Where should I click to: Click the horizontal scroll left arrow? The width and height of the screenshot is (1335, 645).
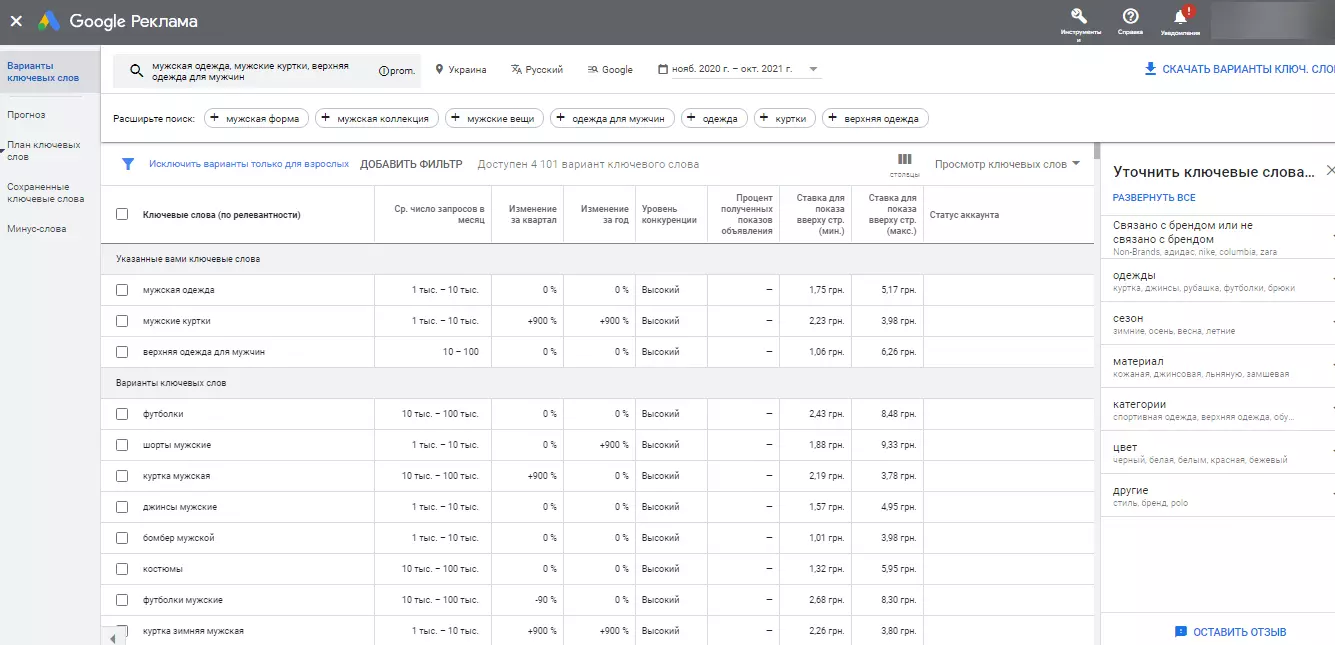click(x=112, y=638)
